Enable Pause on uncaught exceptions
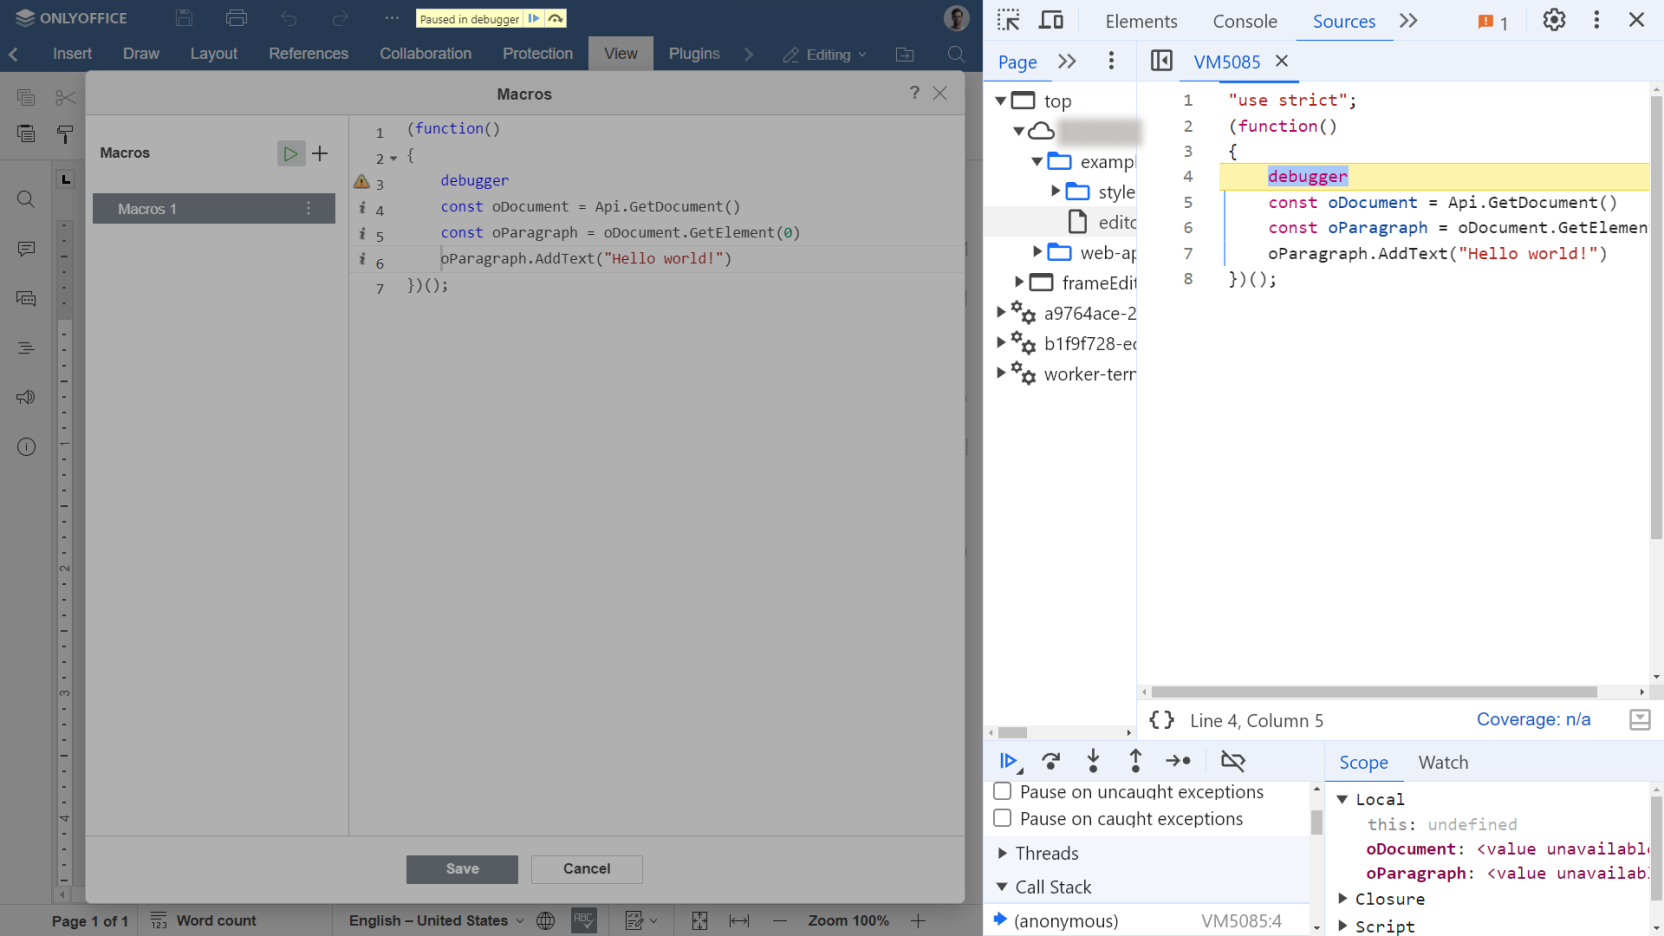This screenshot has height=936, width=1664. tap(1002, 791)
